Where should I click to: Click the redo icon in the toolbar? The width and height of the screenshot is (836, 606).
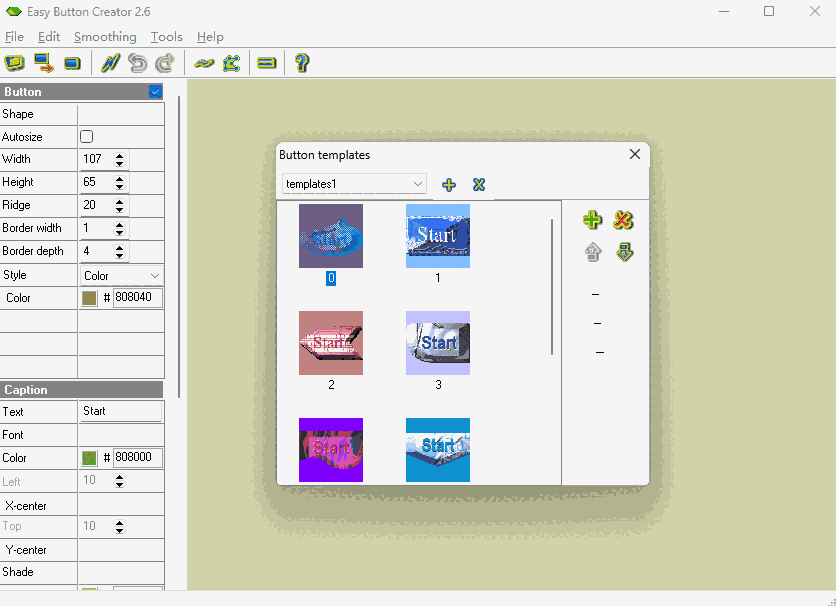[163, 63]
